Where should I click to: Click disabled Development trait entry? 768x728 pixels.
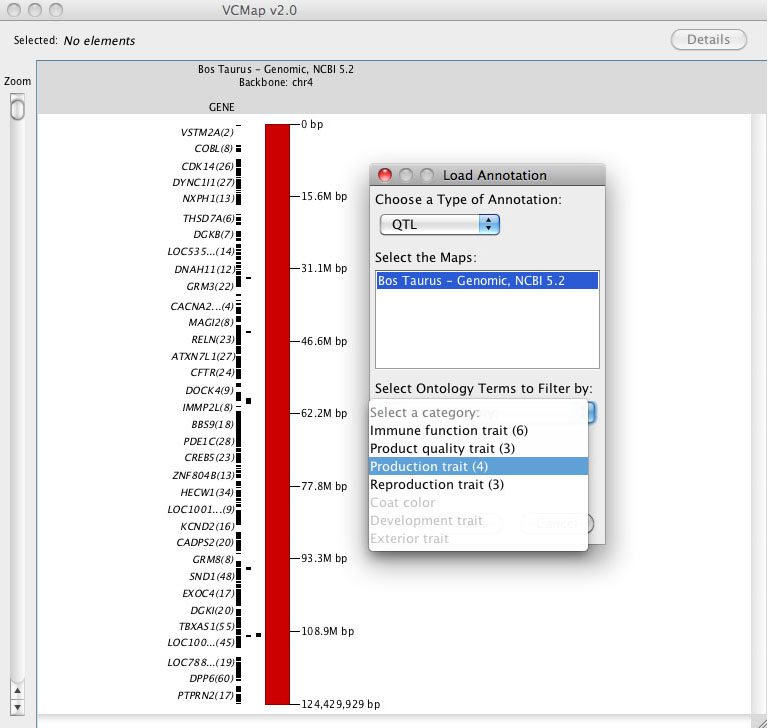(479, 520)
